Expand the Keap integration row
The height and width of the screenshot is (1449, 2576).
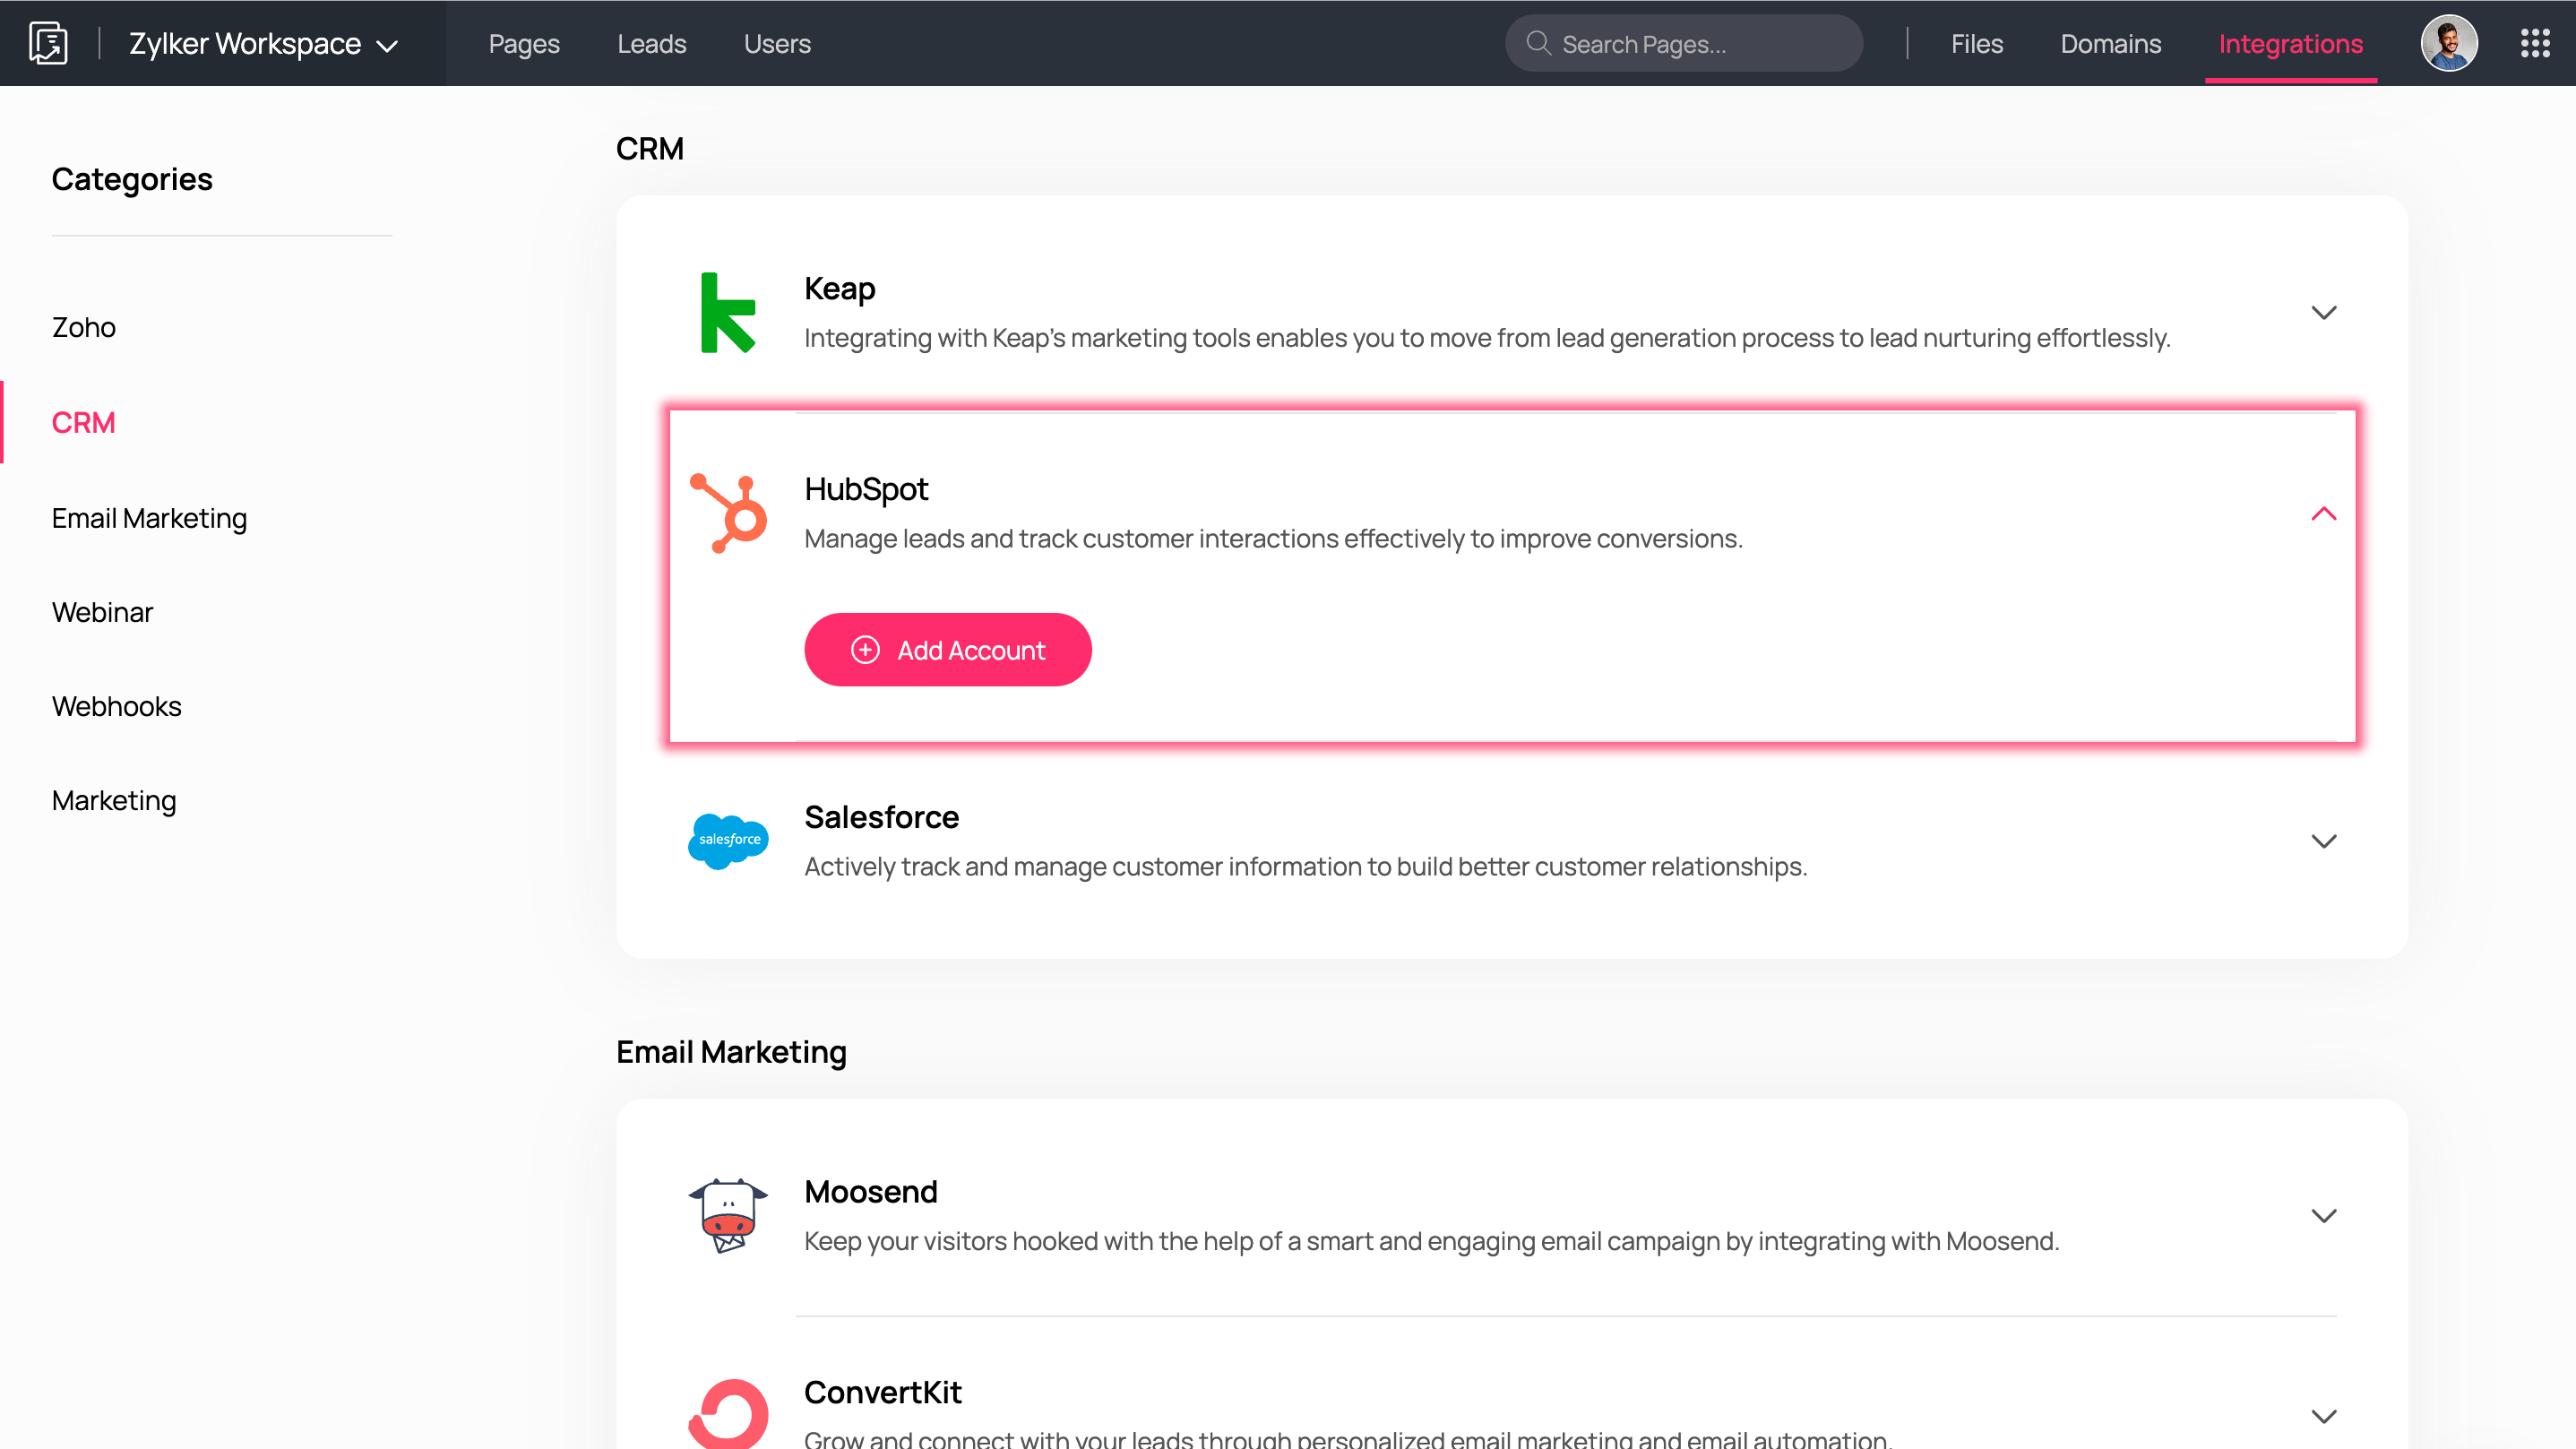pyautogui.click(x=2324, y=312)
